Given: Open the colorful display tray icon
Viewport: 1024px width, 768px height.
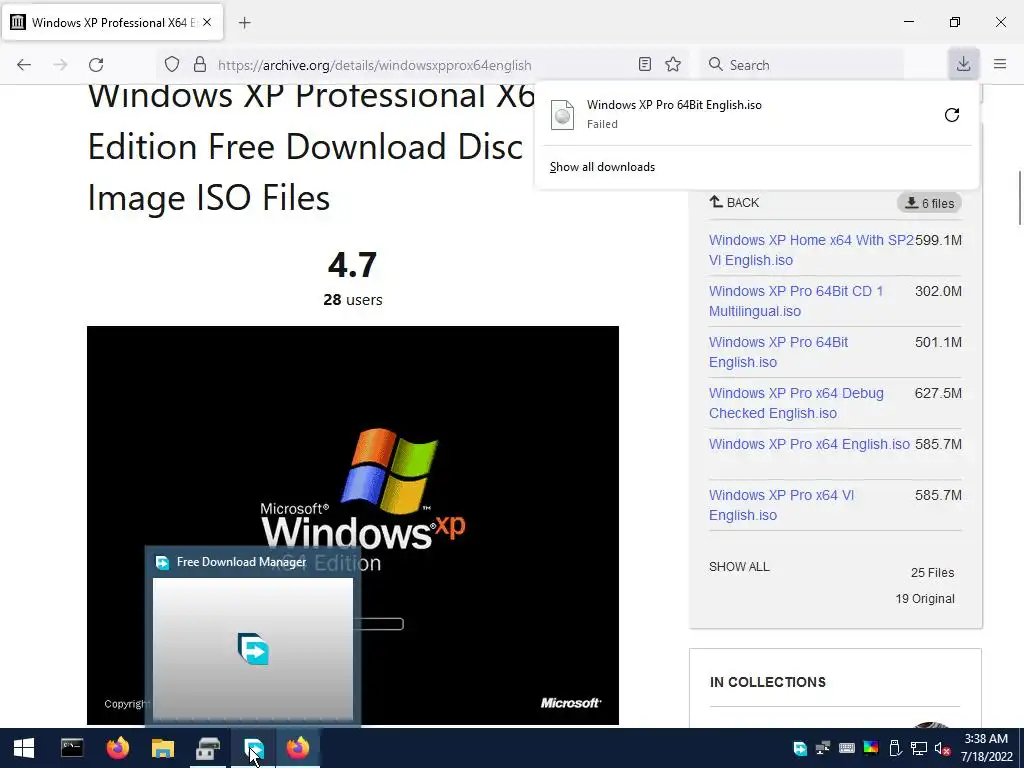Looking at the screenshot, I should 871,748.
